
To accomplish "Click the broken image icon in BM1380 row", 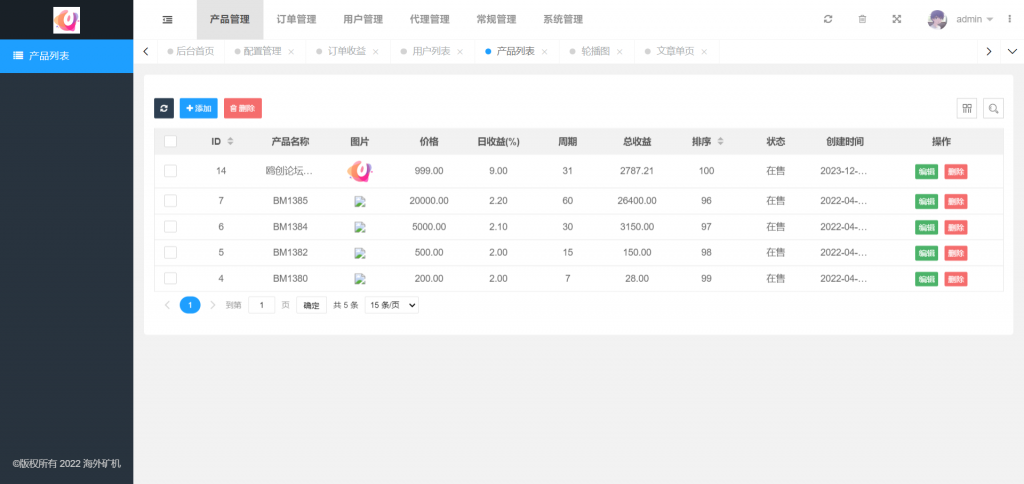I will point(360,279).
